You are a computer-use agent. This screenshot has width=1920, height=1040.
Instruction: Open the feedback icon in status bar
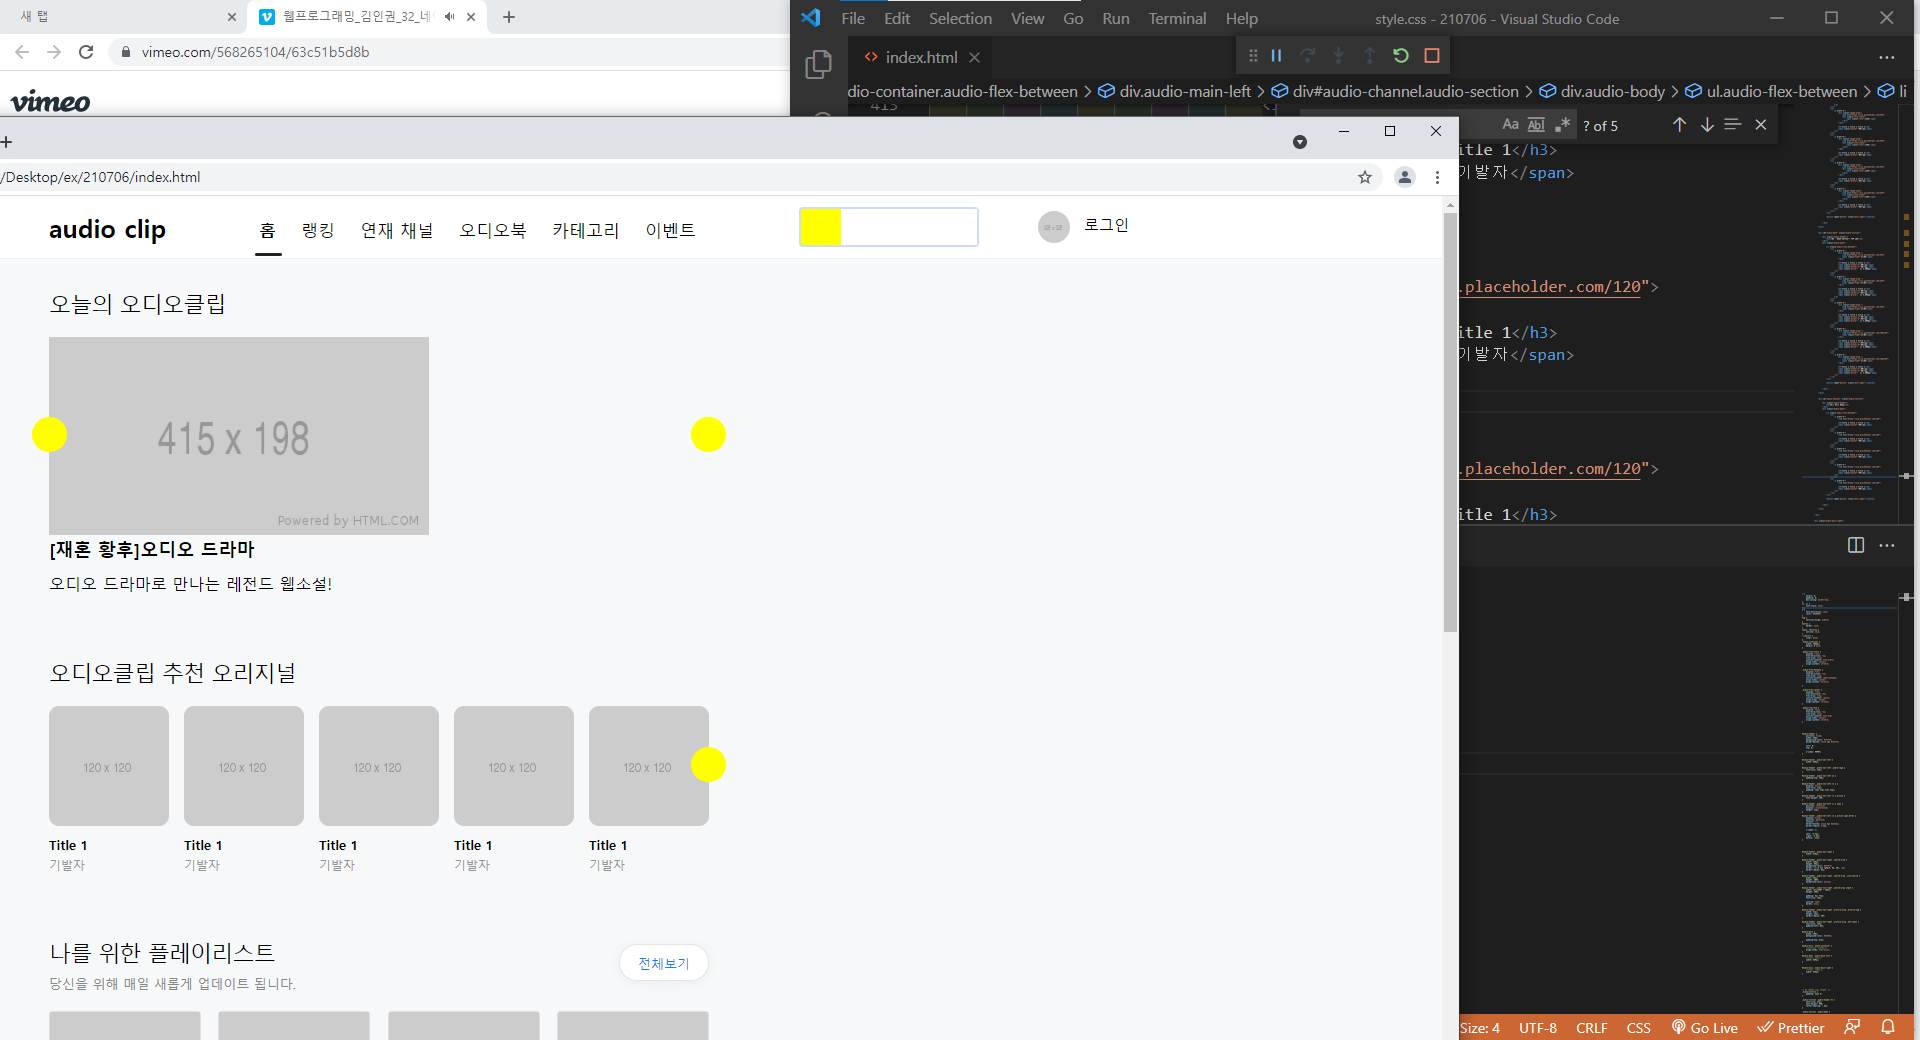[x=1853, y=1027]
